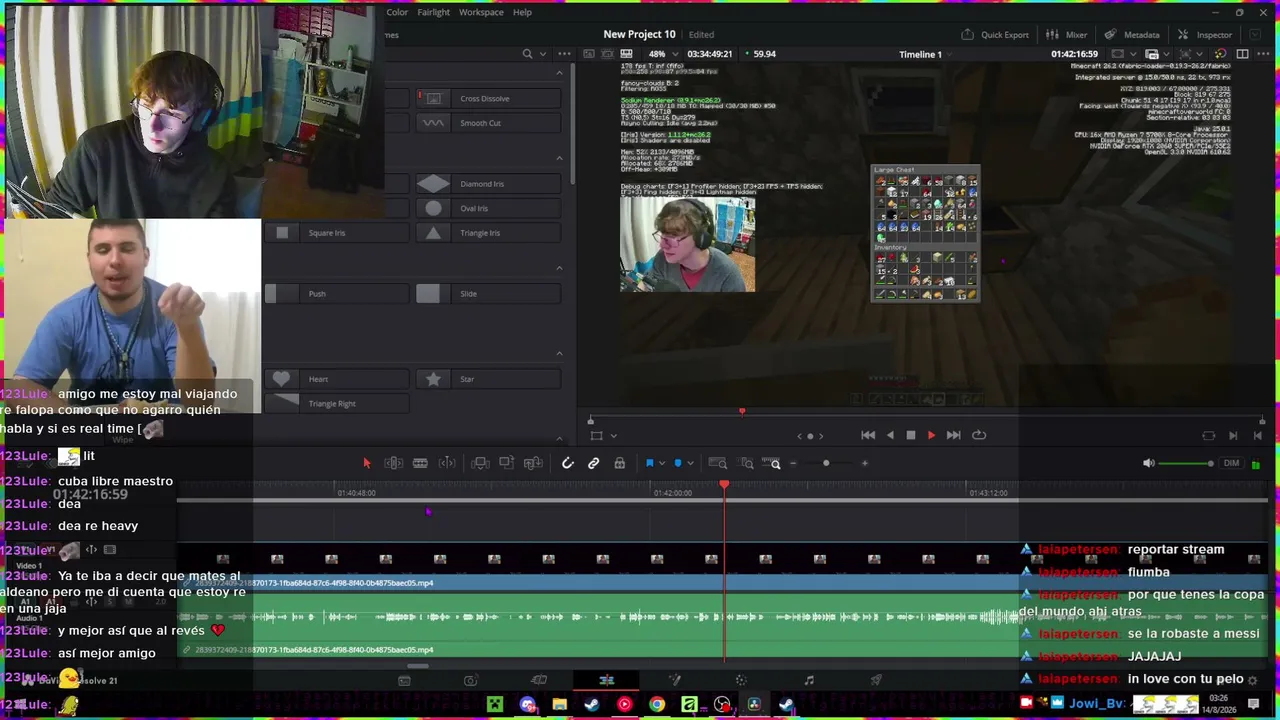The height and width of the screenshot is (720, 1280).
Task: Mute audio with the speaker icon
Action: (1148, 463)
